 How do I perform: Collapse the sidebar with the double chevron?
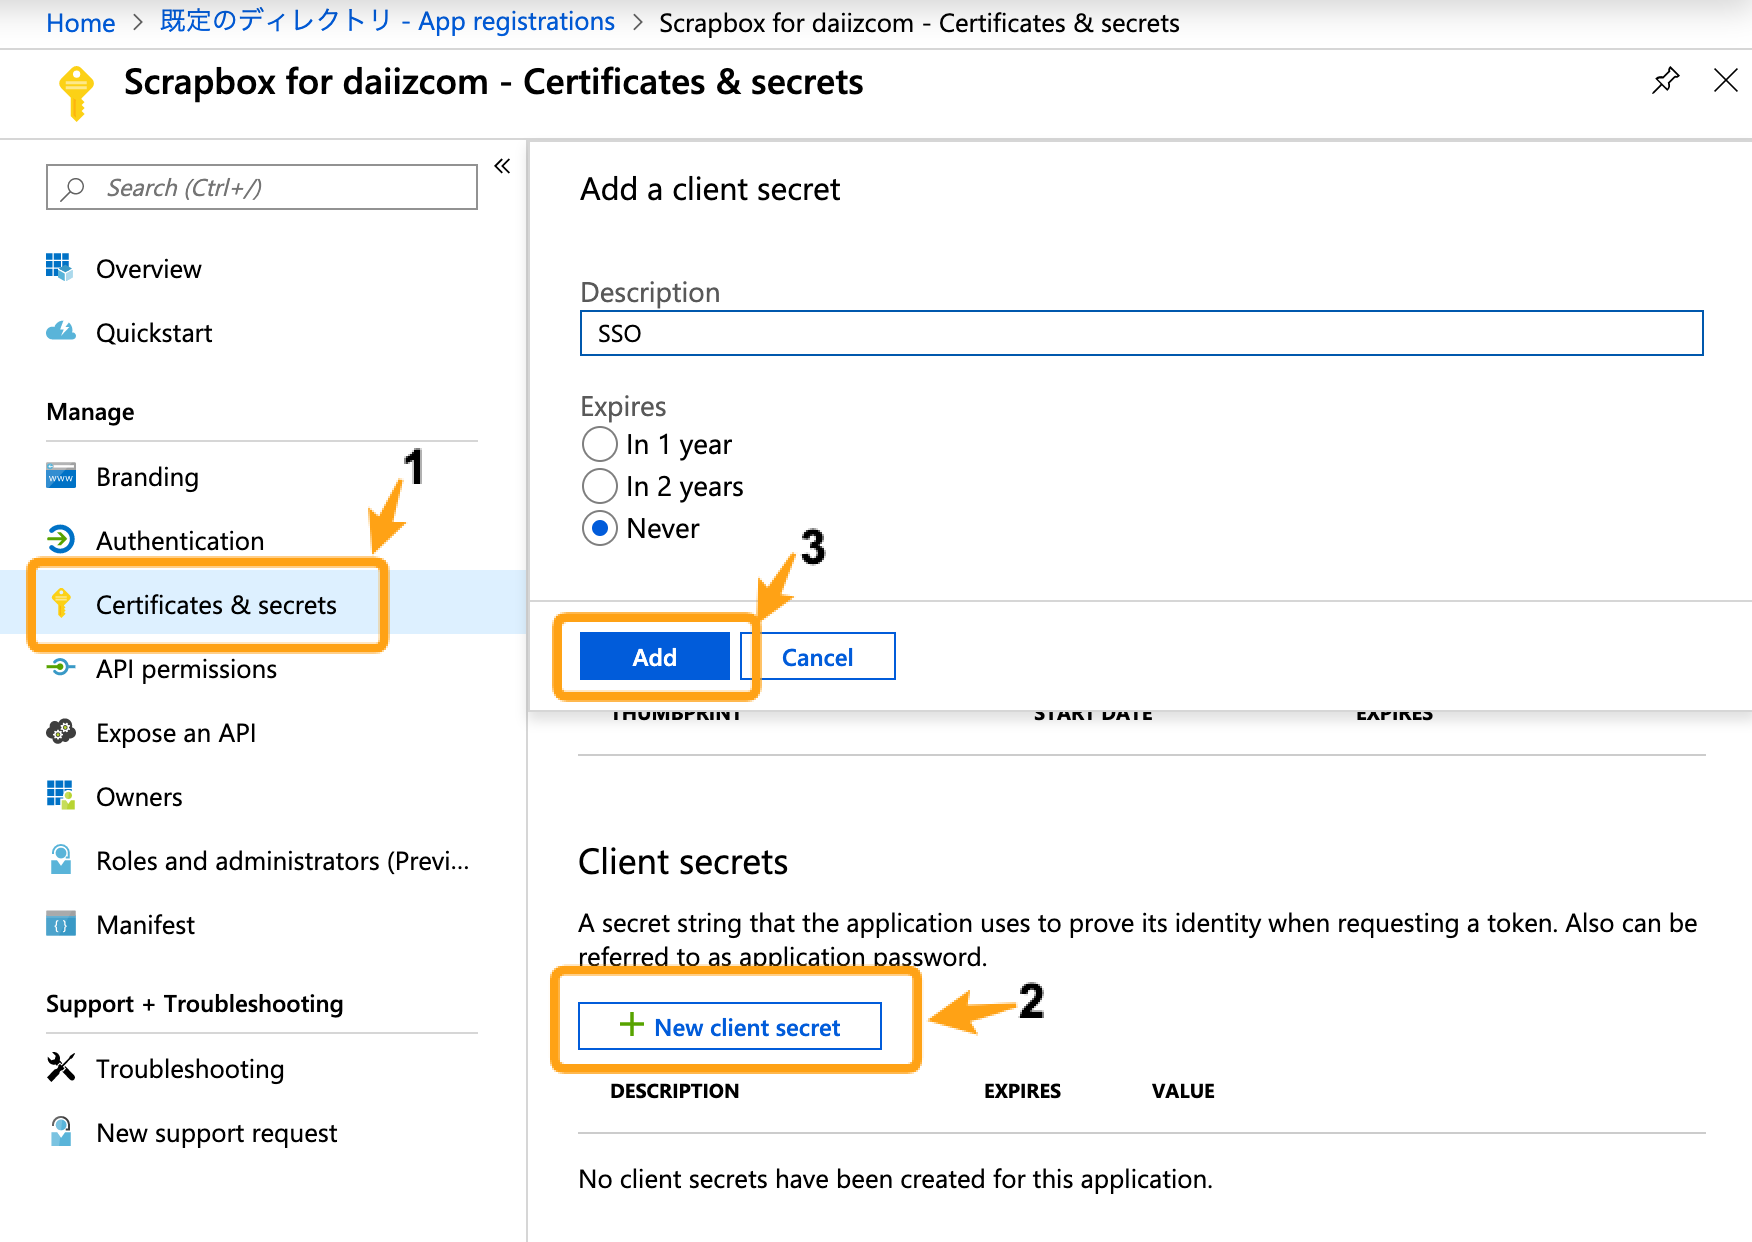(502, 166)
